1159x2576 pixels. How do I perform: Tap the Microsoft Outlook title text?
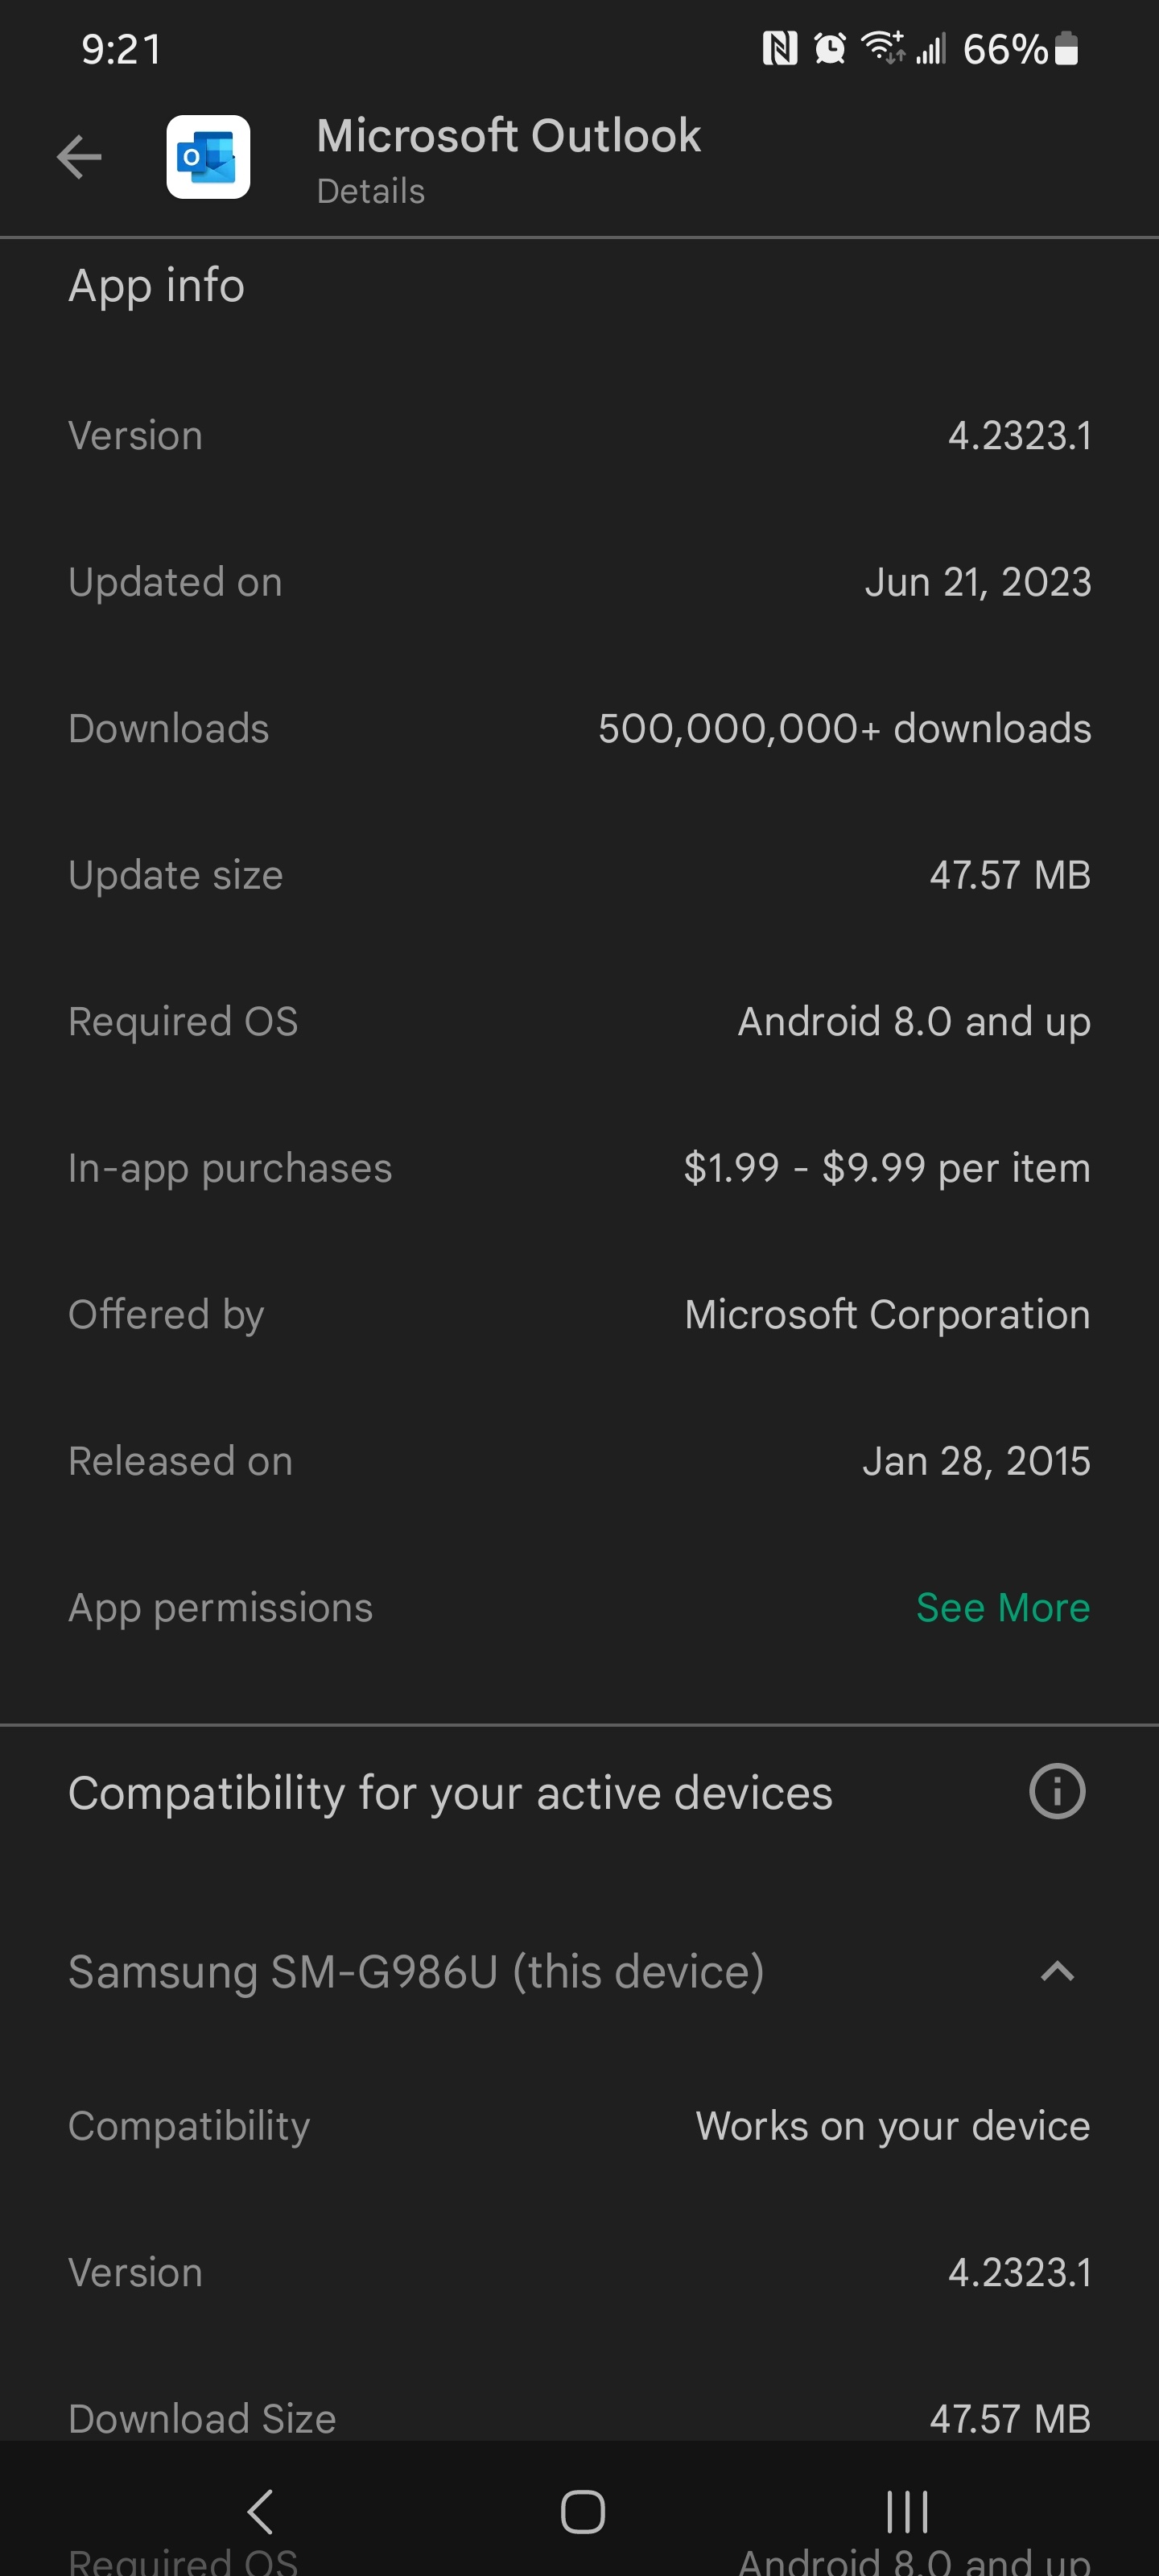[x=508, y=135]
